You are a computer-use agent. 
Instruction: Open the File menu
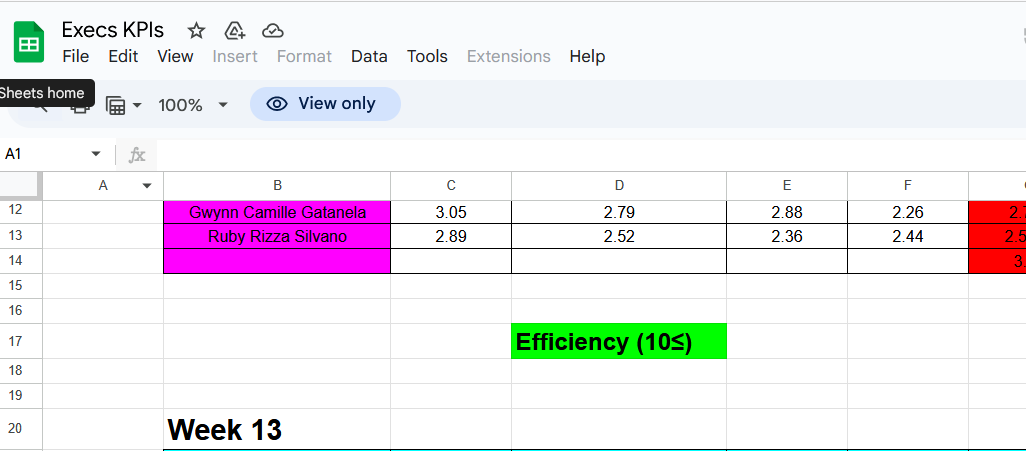pyautogui.click(x=76, y=56)
